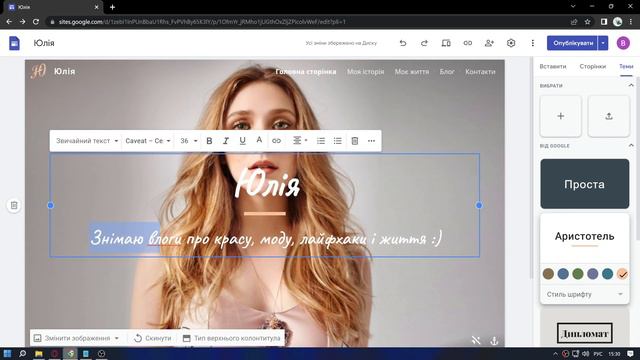The image size is (640, 360).
Task: Select teal theme color
Action: (607, 274)
